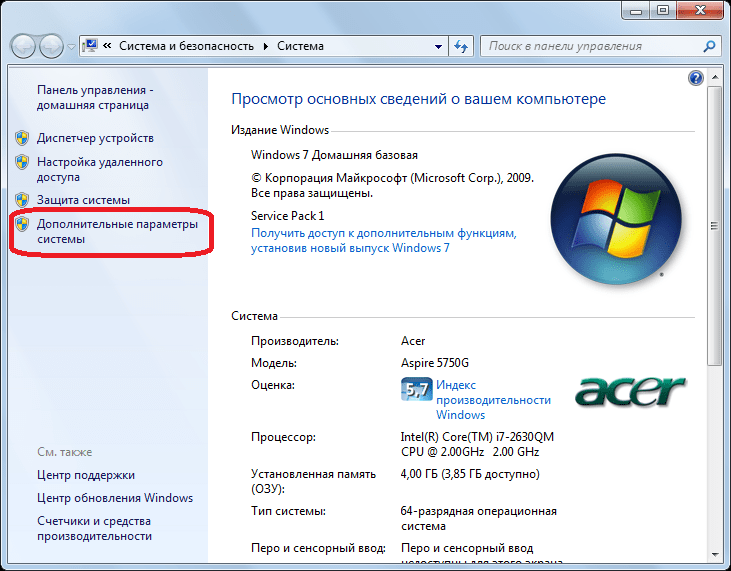Image resolution: width=731 pixels, height=571 pixels.
Task: Click 'Windows 7 Домашняя базовая' text
Action: click(x=334, y=155)
